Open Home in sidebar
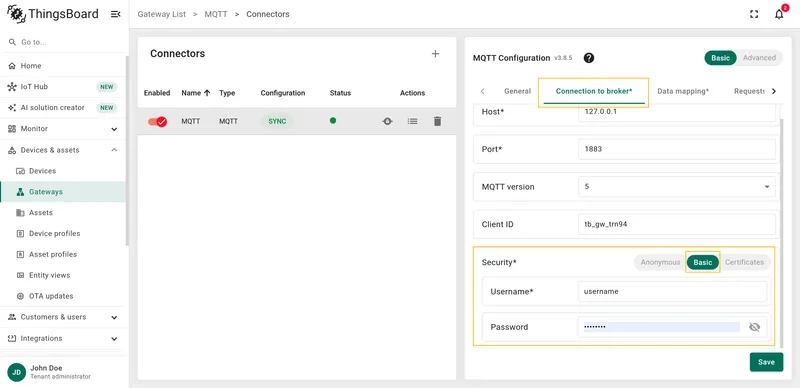The width and height of the screenshot is (800, 388). (x=62, y=66)
